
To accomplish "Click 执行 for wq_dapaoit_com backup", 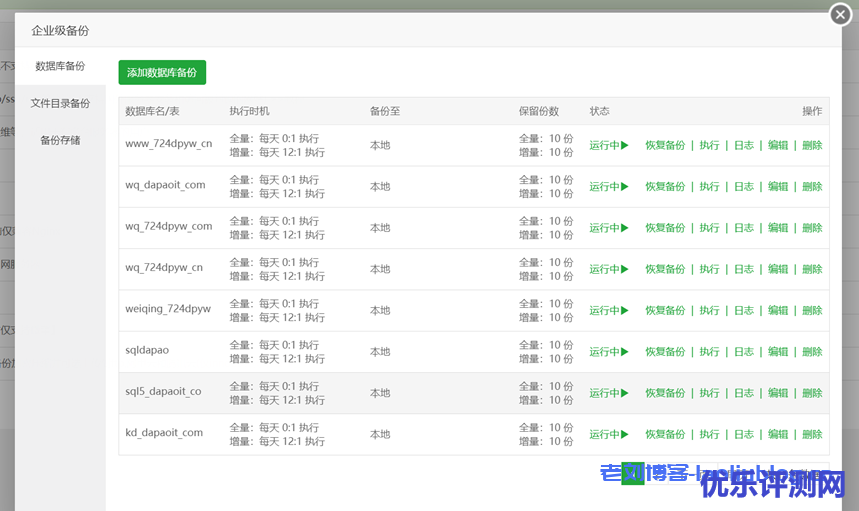I will [709, 186].
